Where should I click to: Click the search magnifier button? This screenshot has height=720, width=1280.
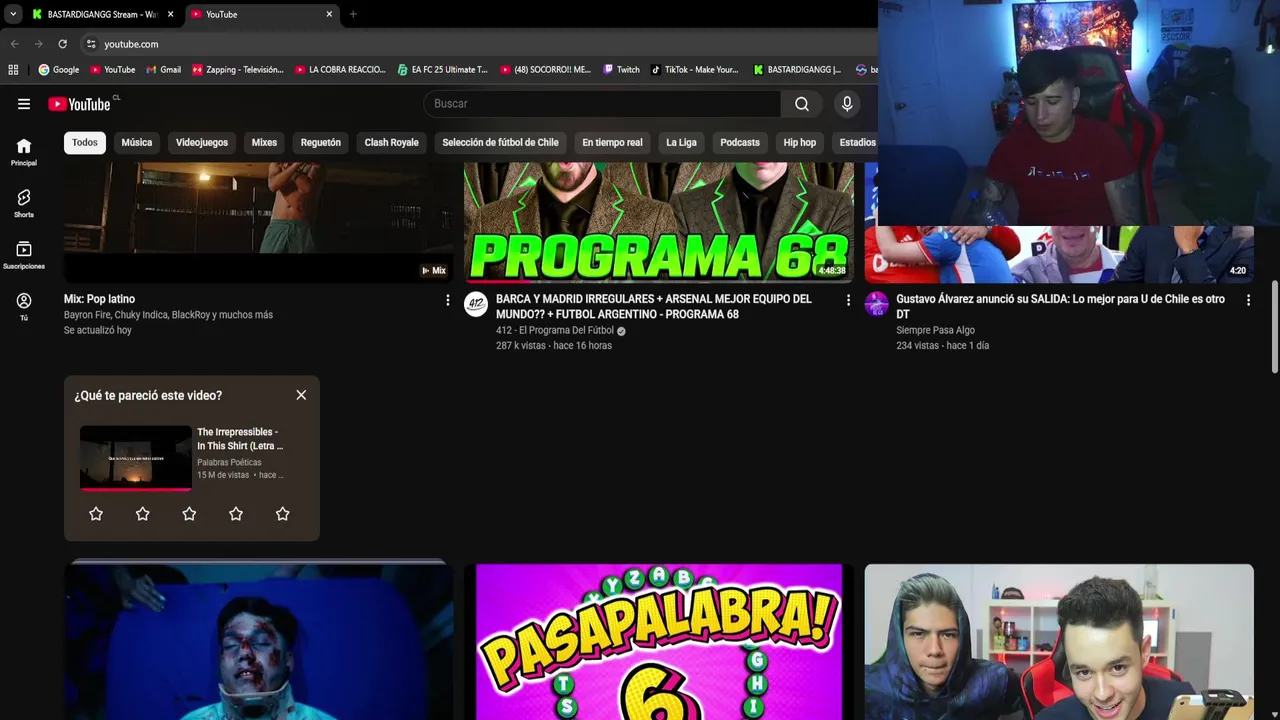tap(802, 104)
